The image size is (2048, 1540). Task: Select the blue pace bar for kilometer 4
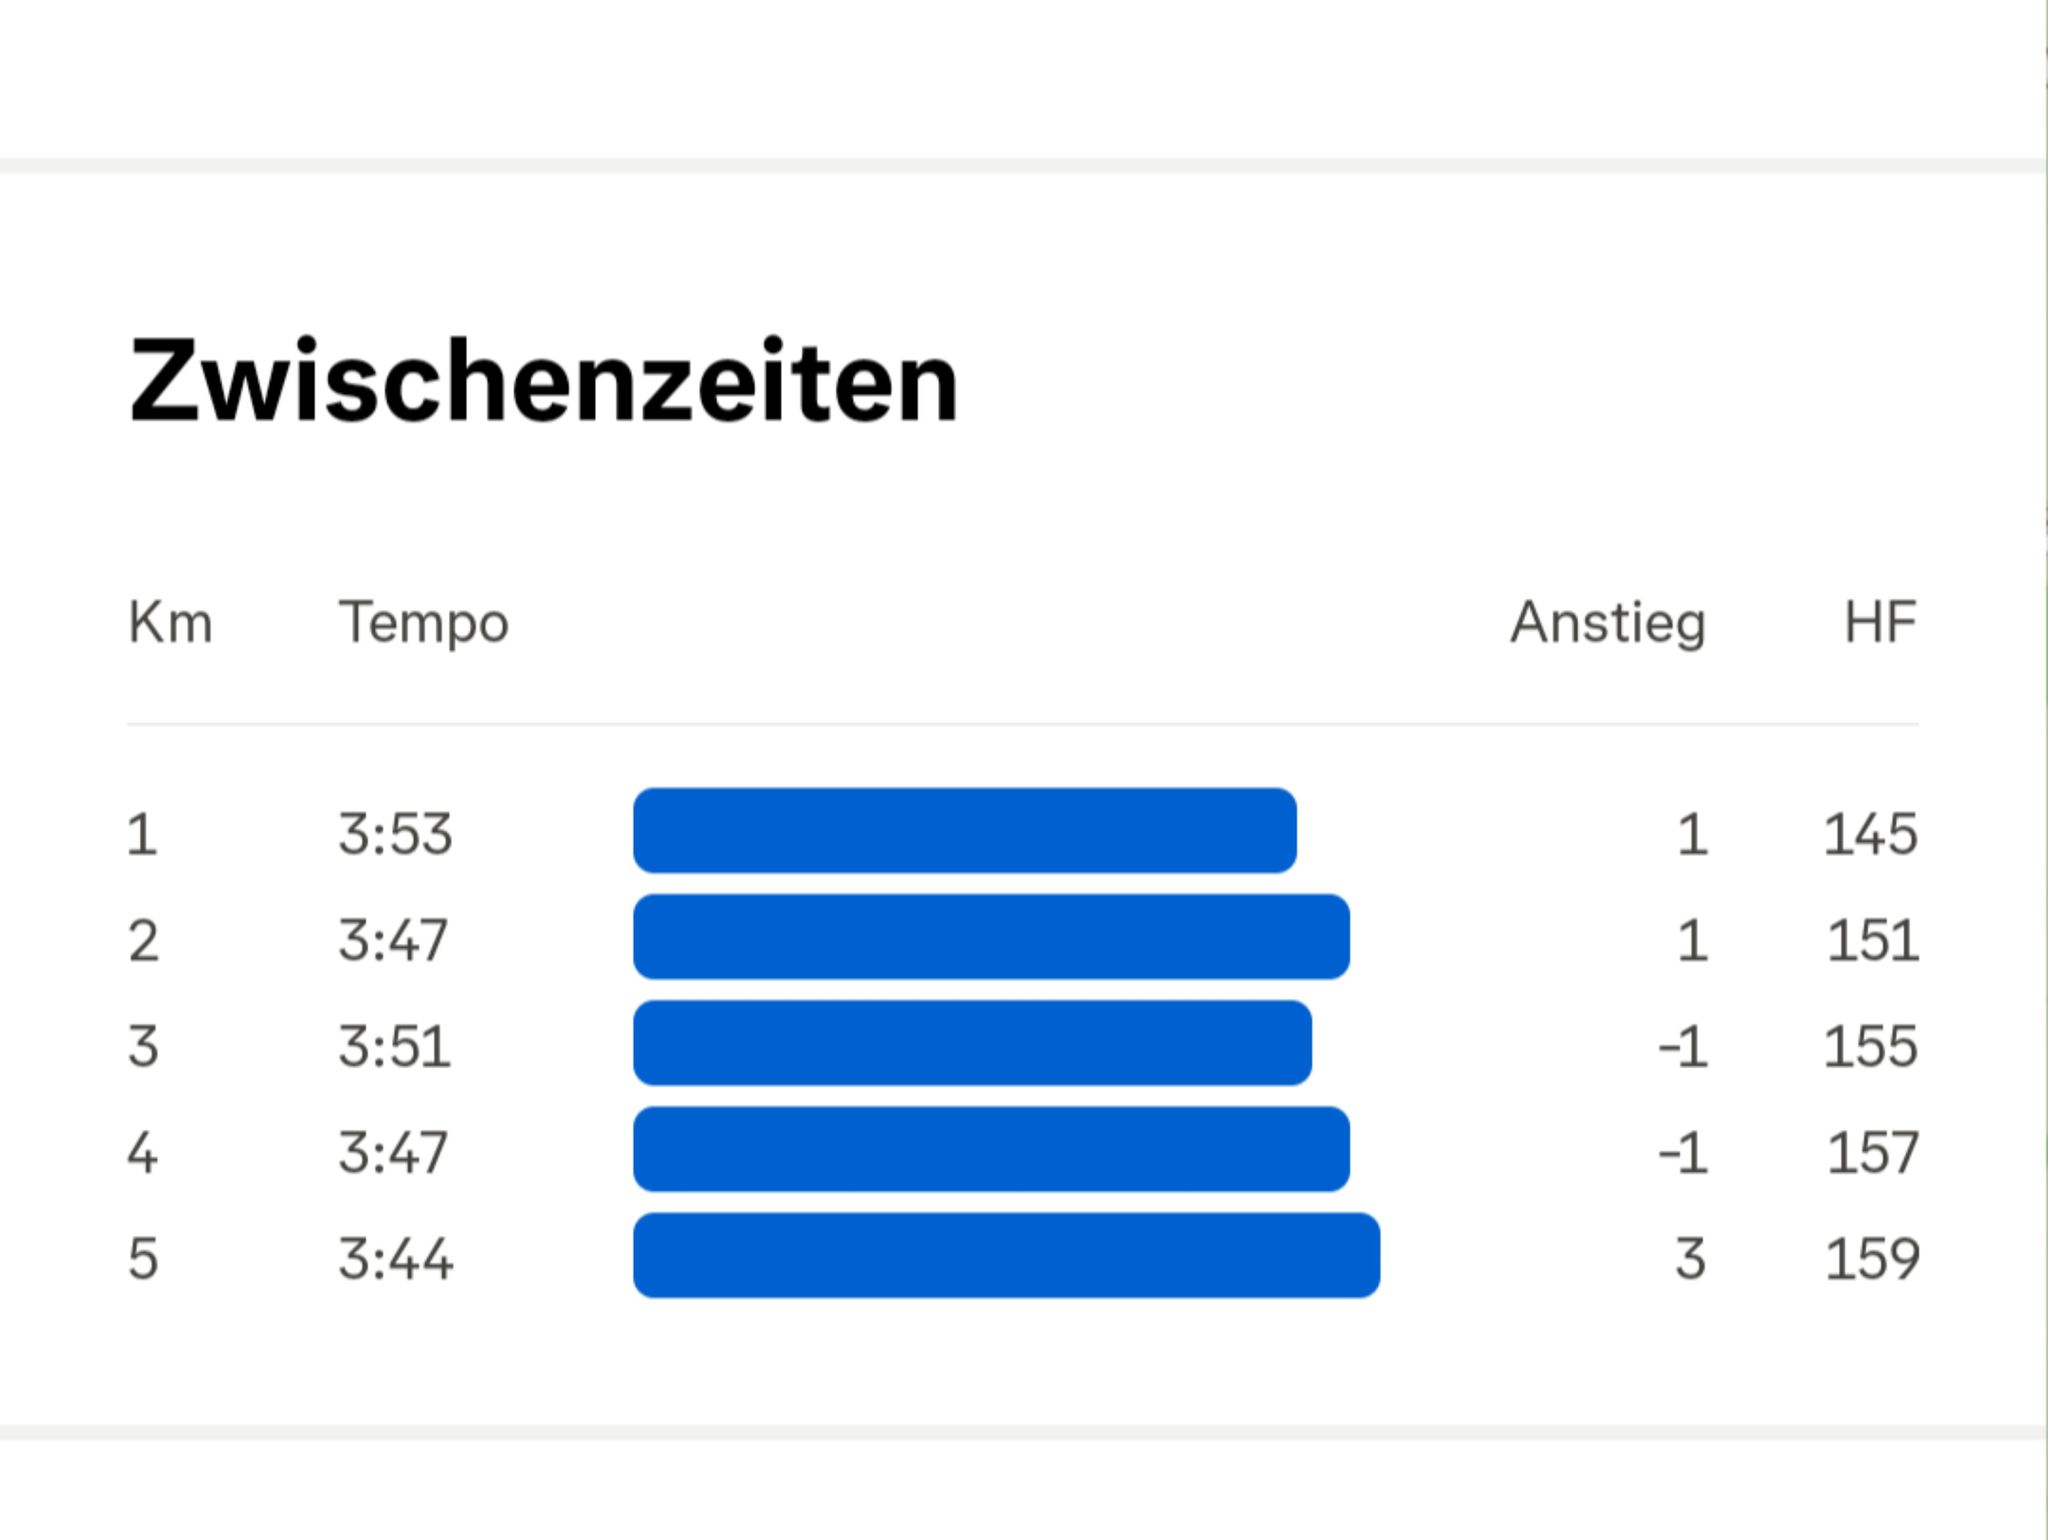point(991,1148)
